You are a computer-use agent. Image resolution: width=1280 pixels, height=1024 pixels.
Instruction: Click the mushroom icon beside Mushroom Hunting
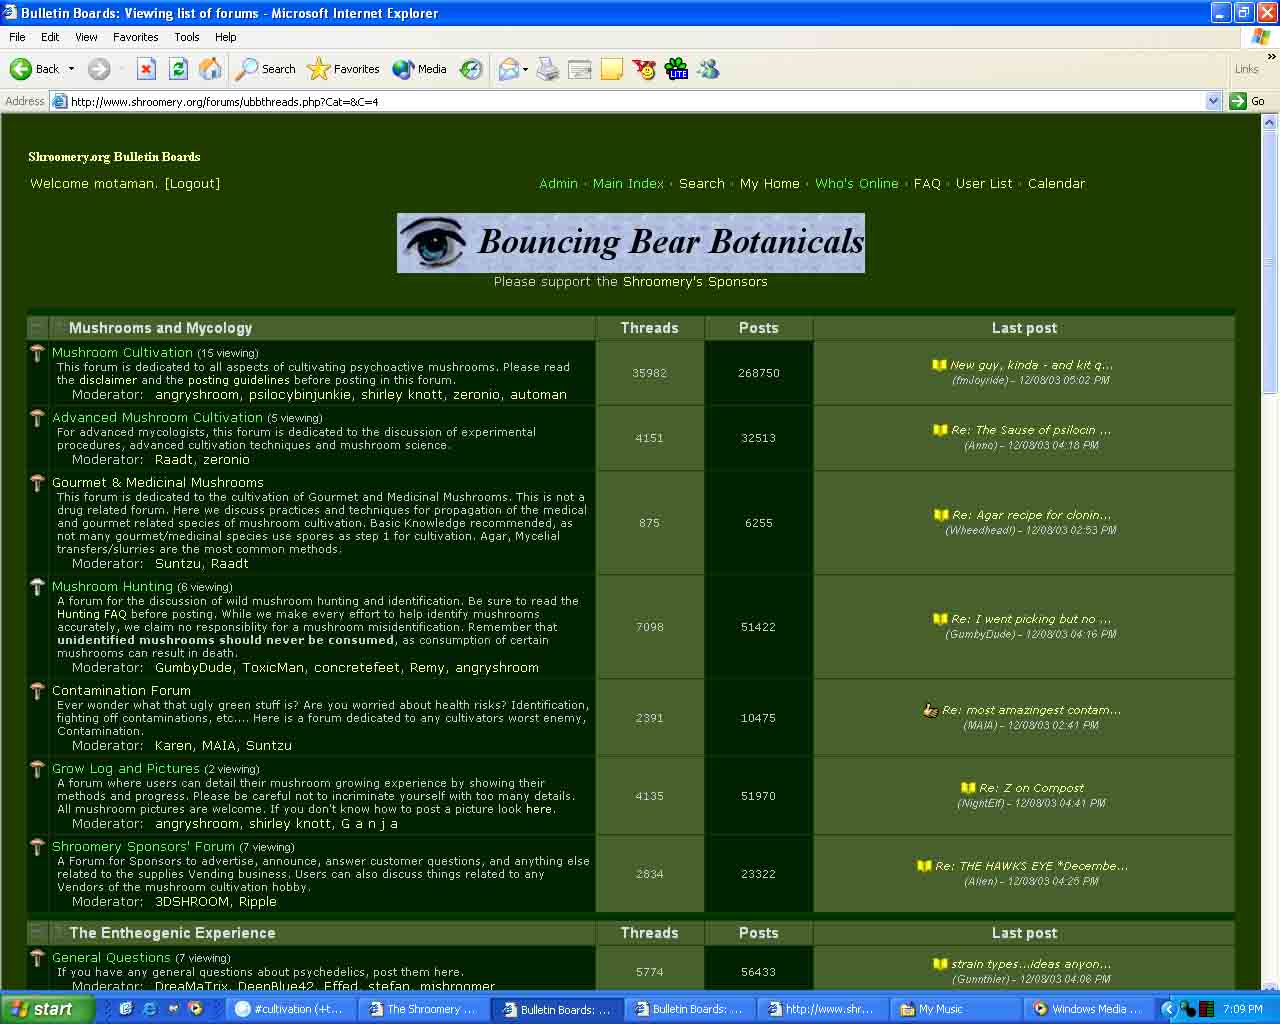tap(37, 587)
